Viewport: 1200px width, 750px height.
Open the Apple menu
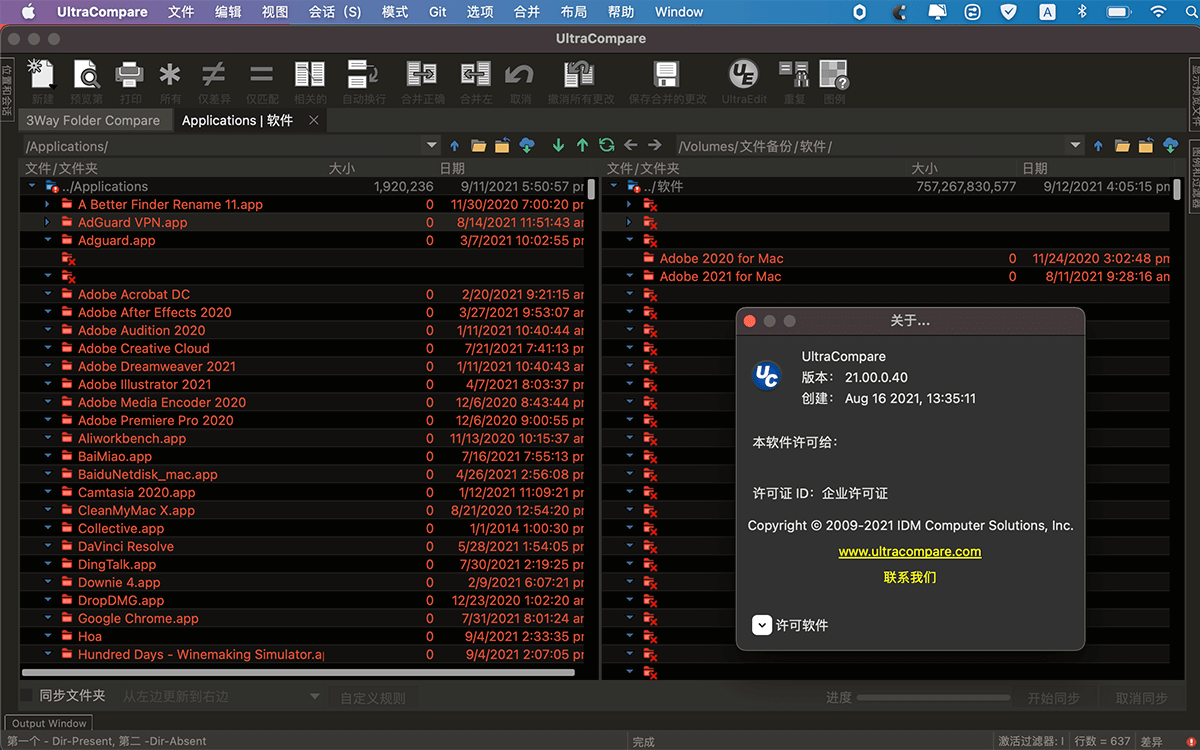28,12
